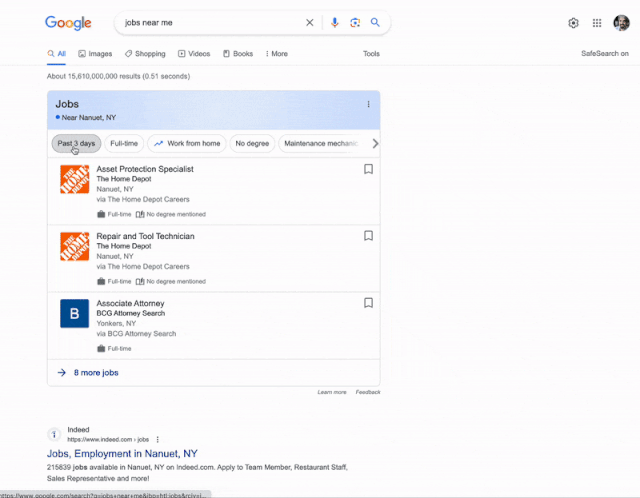Toggle Work from home filter chip

(187, 144)
